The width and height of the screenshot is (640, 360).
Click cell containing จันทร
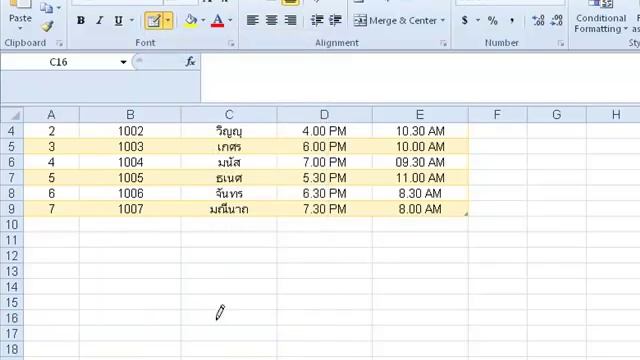pyautogui.click(x=229, y=193)
